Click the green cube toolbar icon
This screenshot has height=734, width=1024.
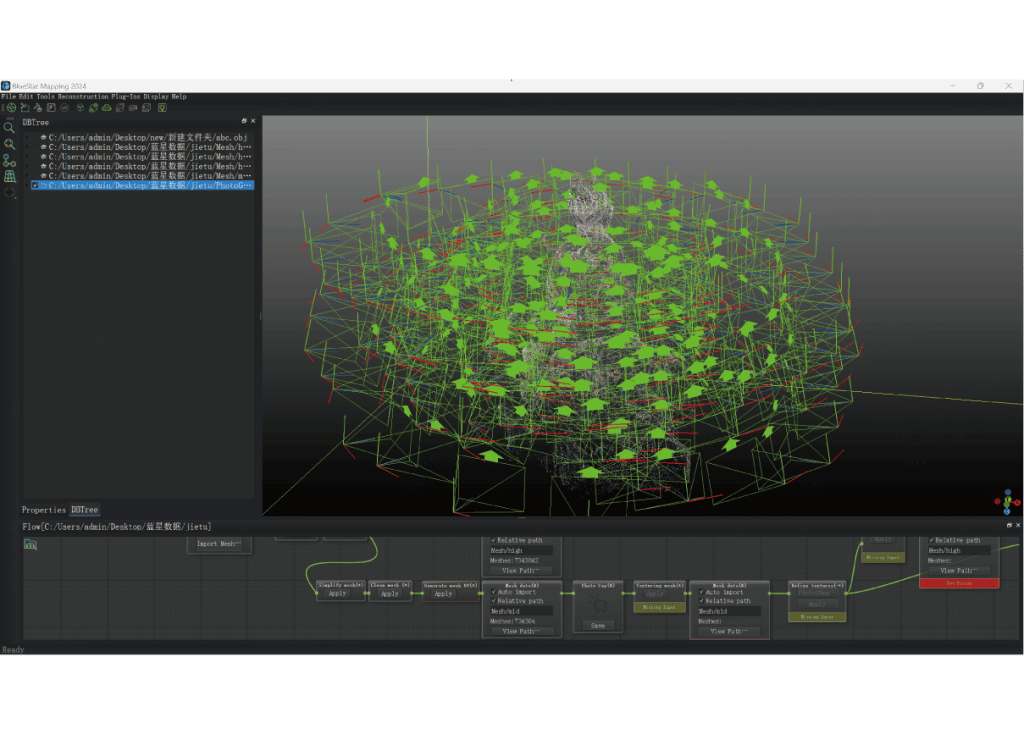[80, 108]
